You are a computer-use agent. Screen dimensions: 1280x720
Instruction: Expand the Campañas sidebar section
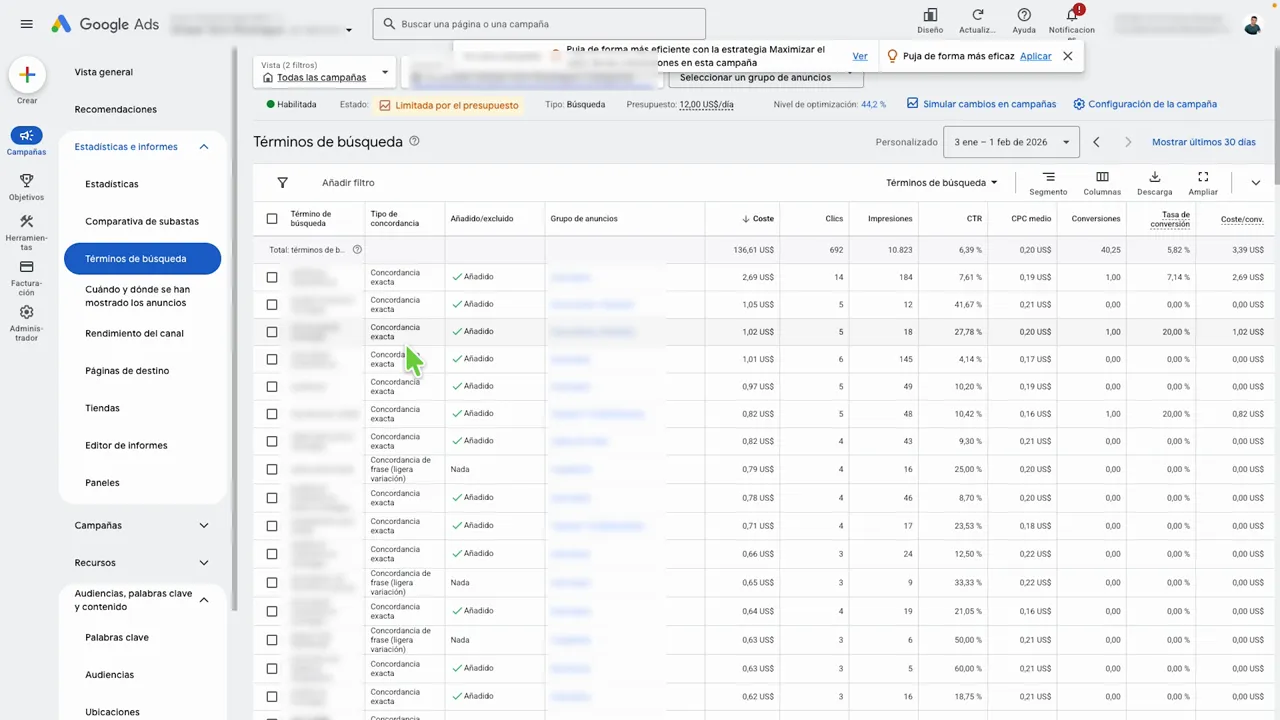point(204,526)
